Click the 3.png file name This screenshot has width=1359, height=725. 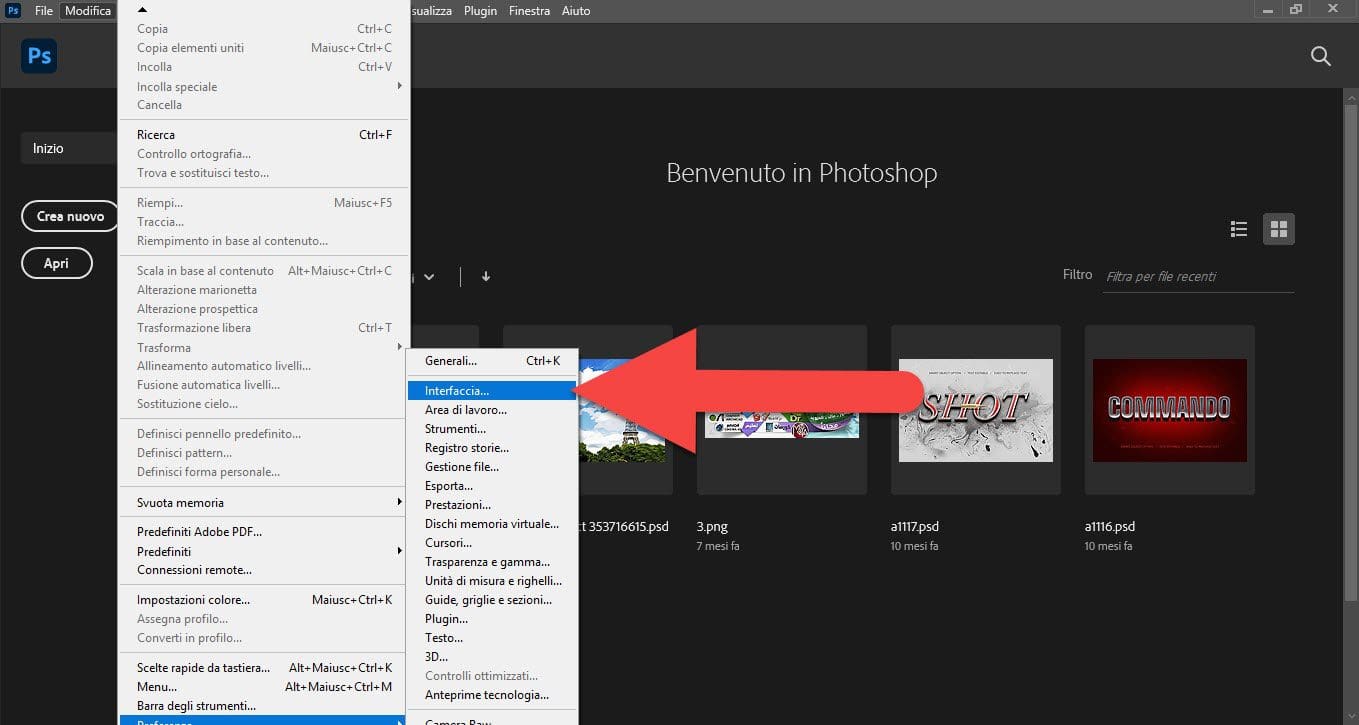(x=713, y=527)
